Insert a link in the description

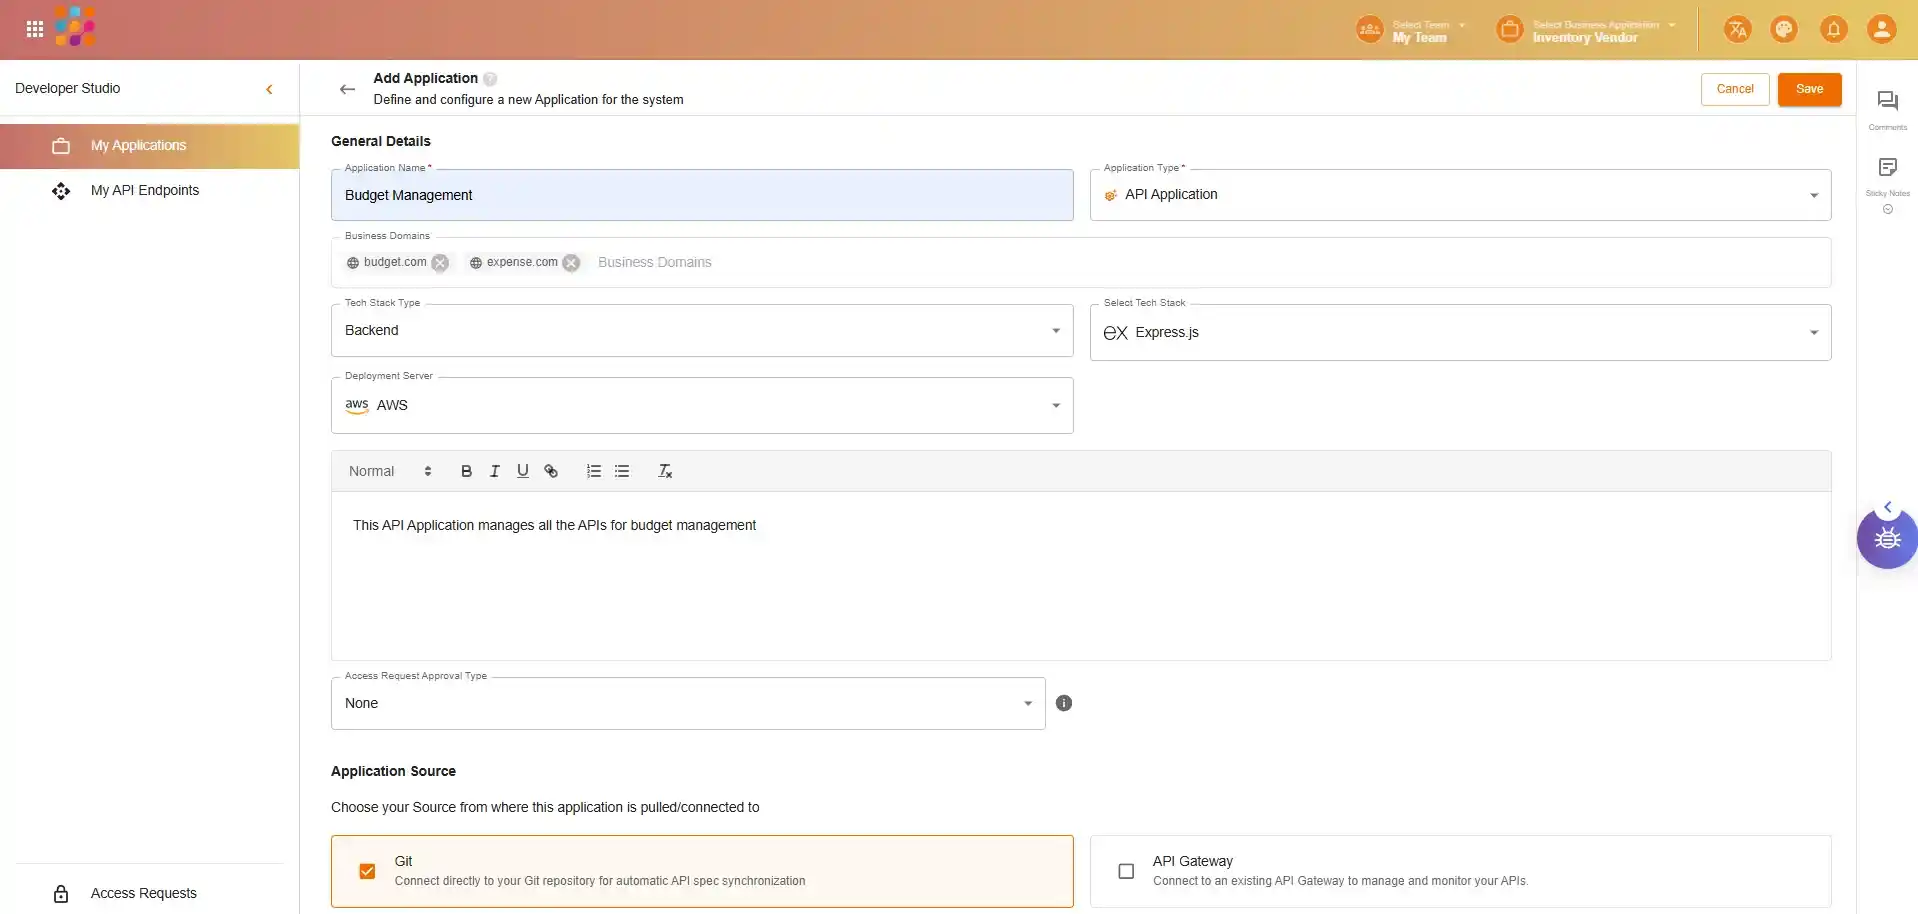click(551, 471)
